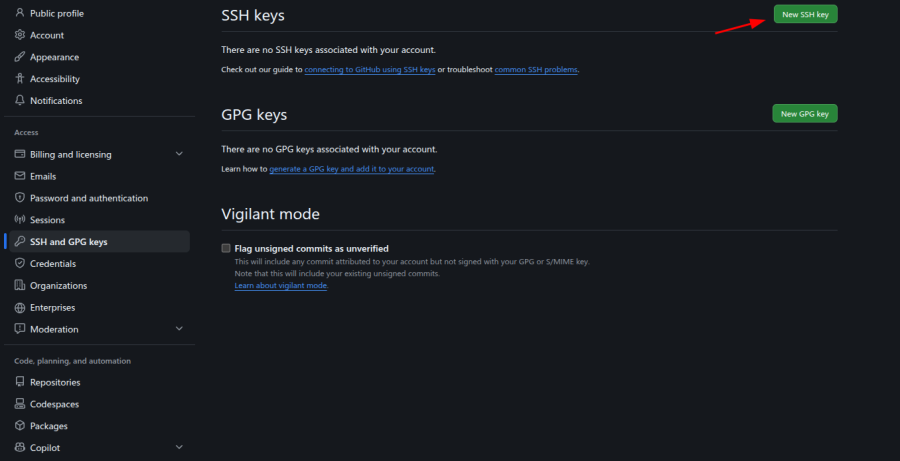The height and width of the screenshot is (461, 900).
Task: Click the no SSH keys associated text
Action: (x=328, y=50)
